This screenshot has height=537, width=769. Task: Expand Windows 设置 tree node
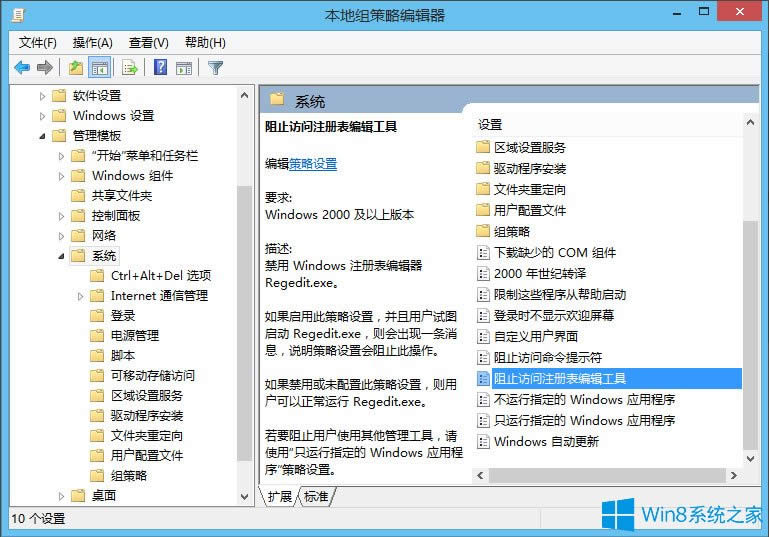click(42, 116)
